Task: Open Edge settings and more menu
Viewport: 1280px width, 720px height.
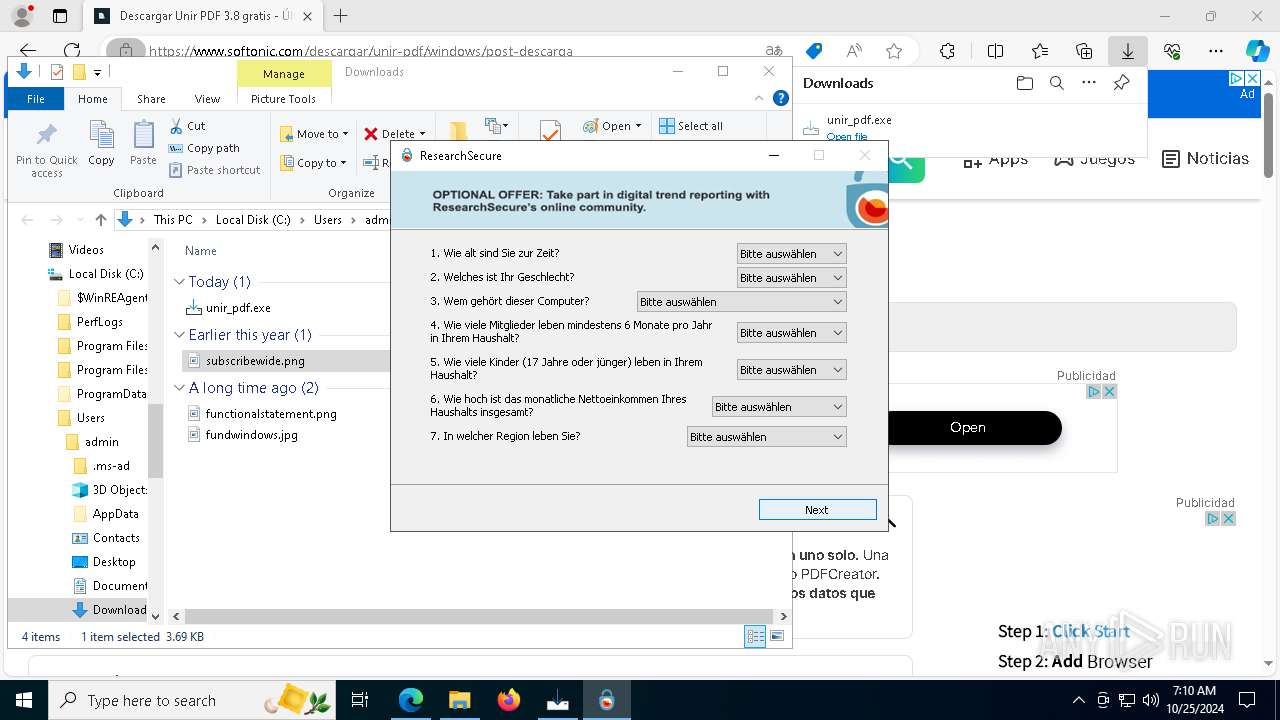Action: [1216, 51]
